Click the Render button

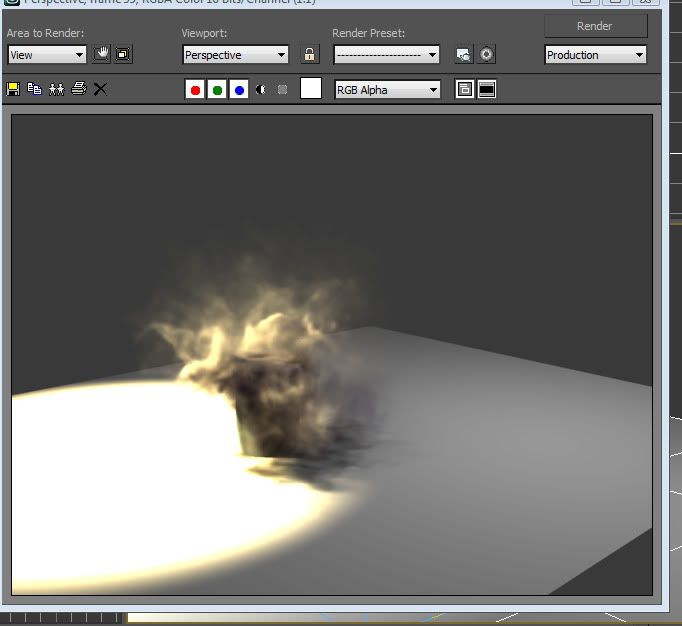tap(595, 26)
